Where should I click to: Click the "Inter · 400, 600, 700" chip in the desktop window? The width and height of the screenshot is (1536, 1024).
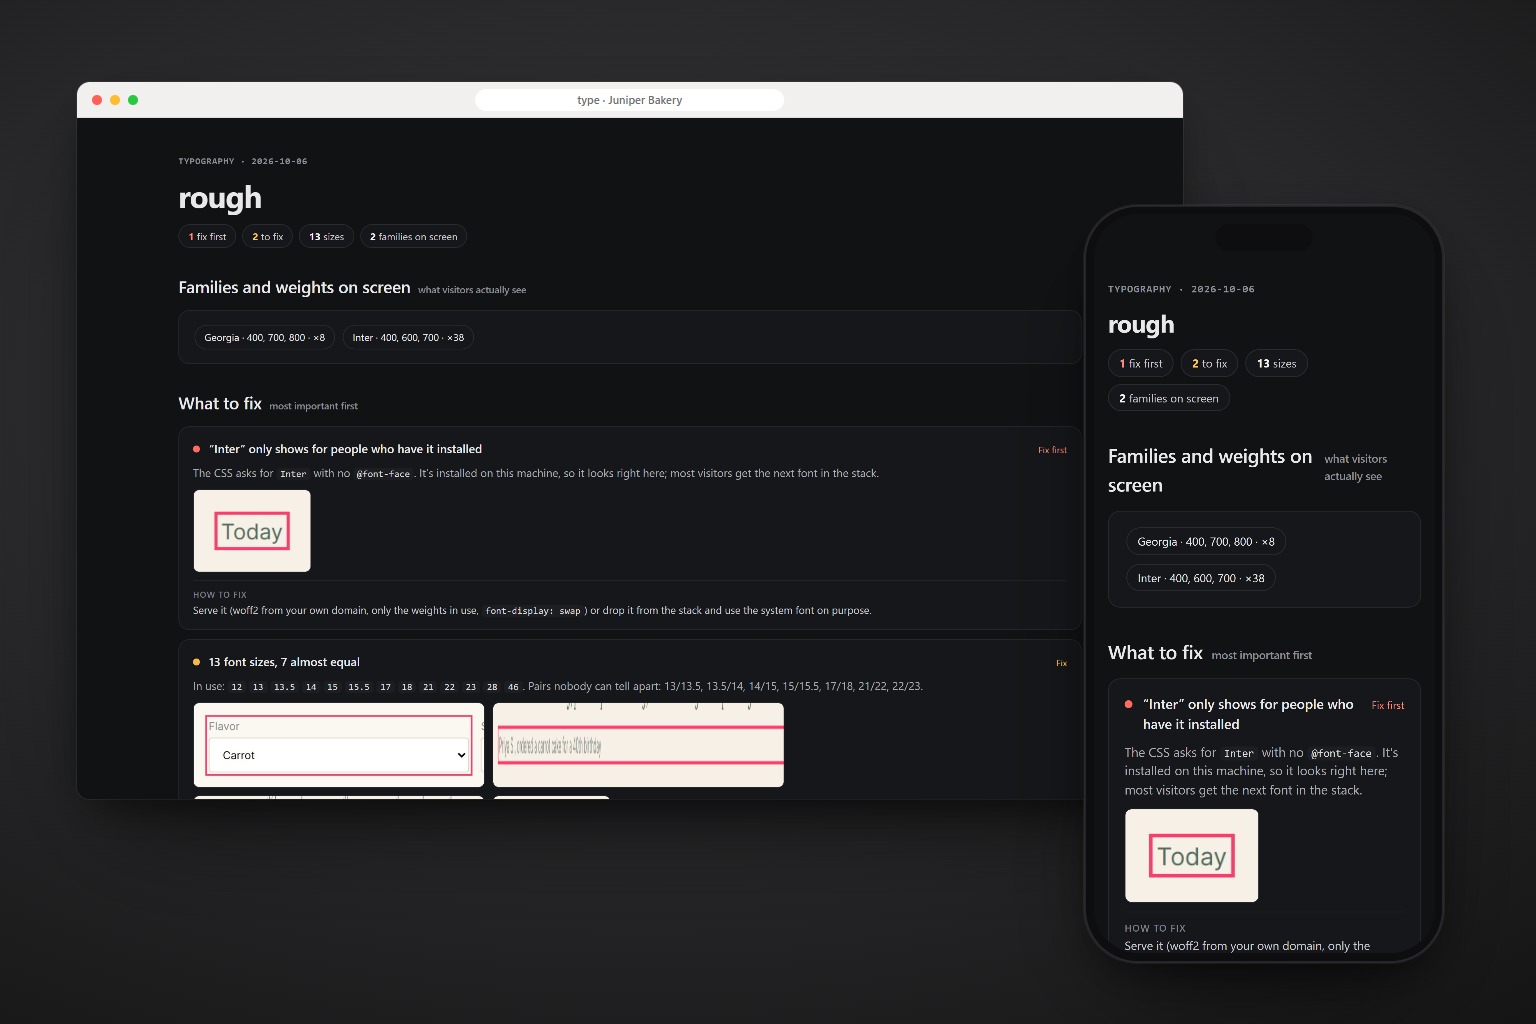(x=408, y=338)
